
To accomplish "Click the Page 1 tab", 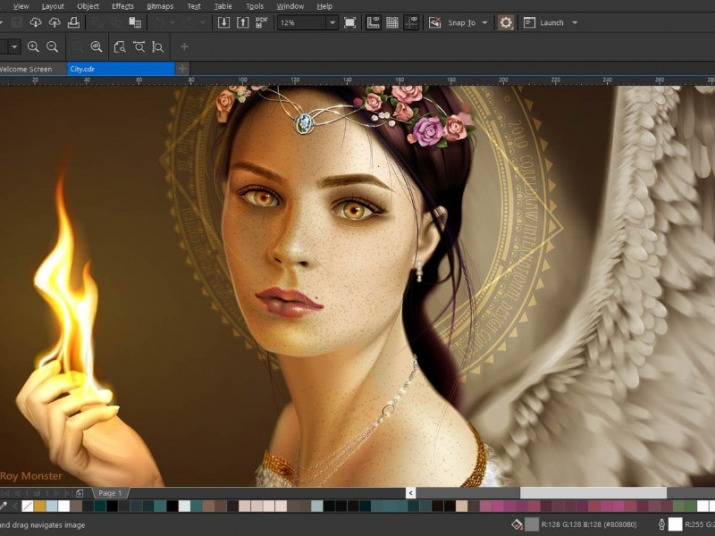I will point(109,493).
